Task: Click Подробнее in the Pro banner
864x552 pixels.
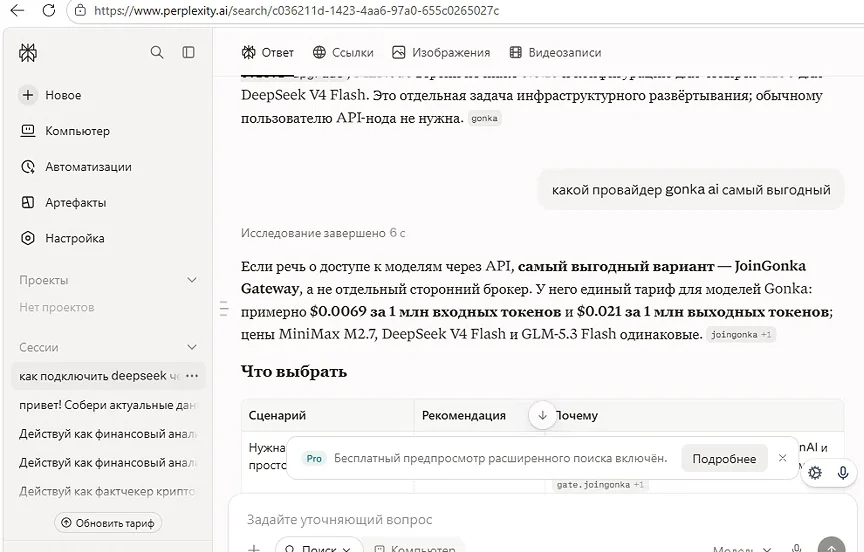Action: click(x=724, y=458)
